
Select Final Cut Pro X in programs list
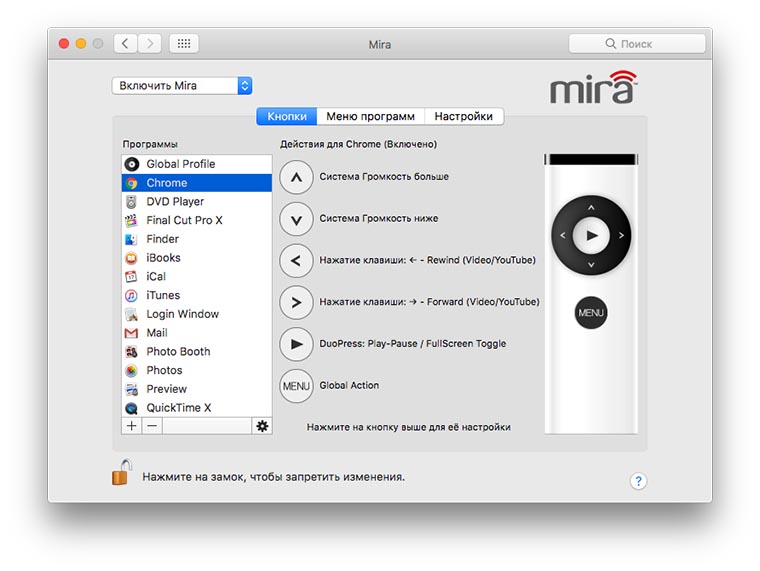(184, 220)
